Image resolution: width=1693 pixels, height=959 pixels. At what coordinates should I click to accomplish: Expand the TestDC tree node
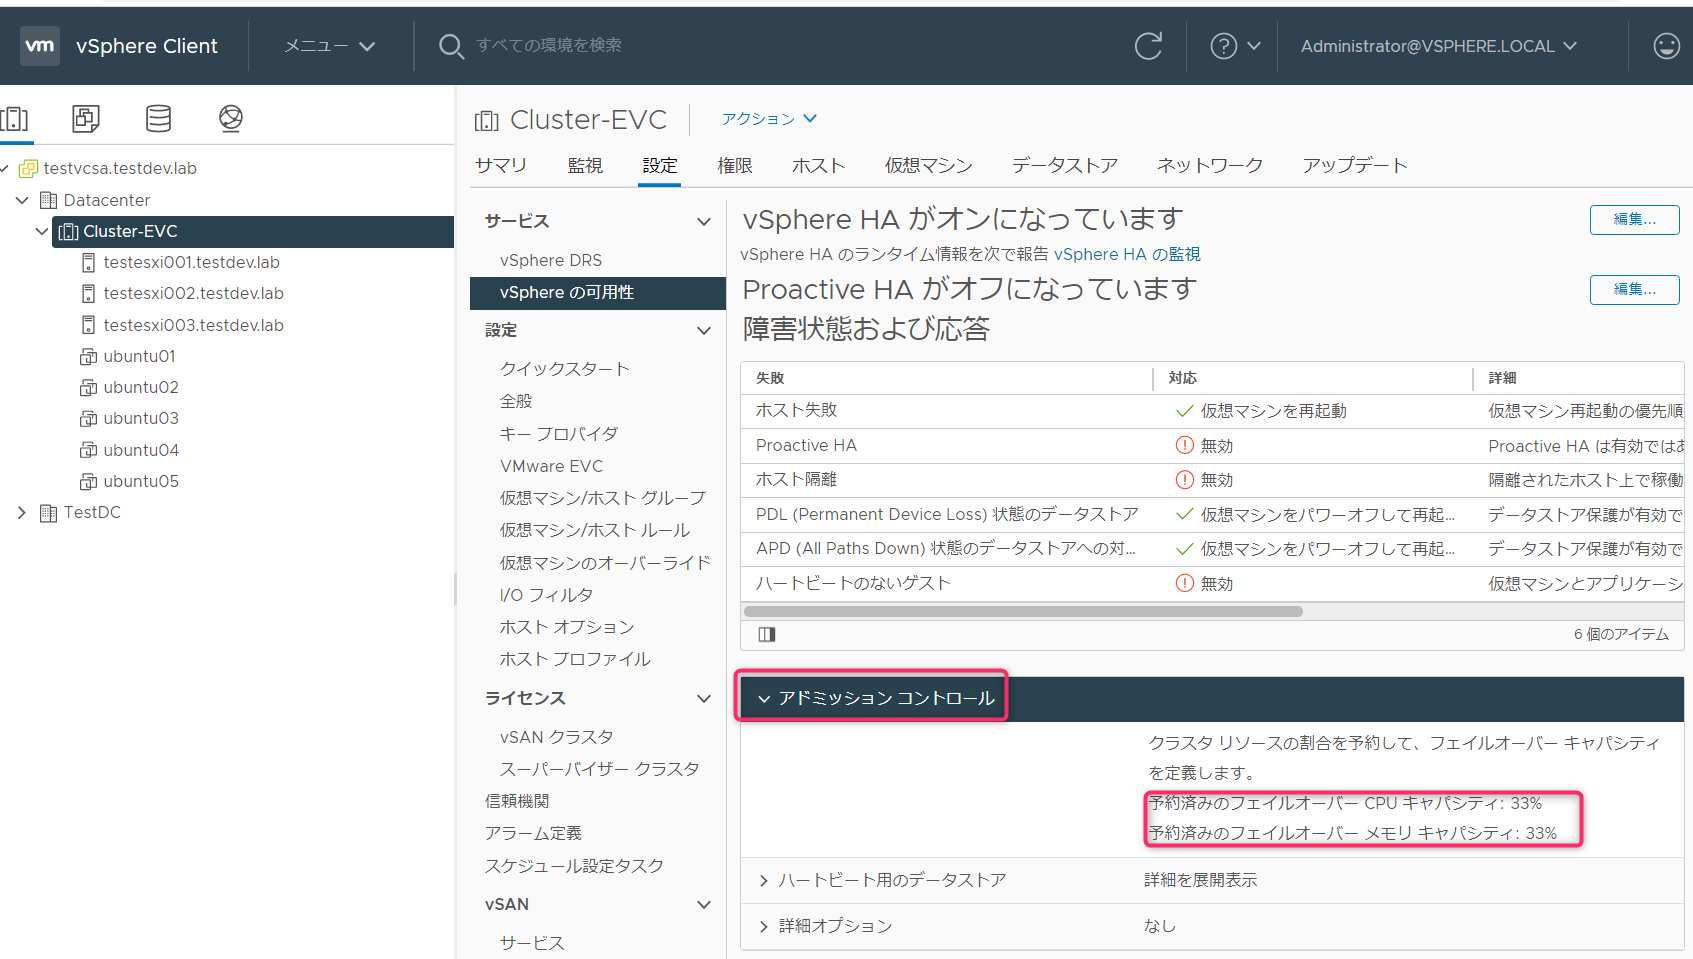[x=22, y=512]
